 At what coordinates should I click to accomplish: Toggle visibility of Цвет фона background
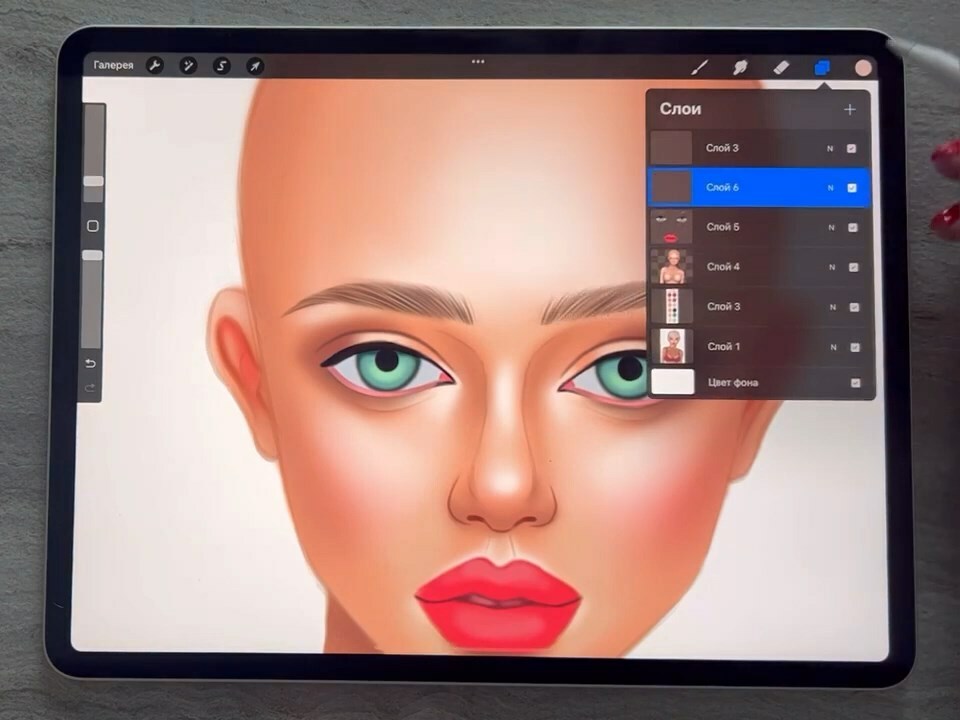coord(856,383)
